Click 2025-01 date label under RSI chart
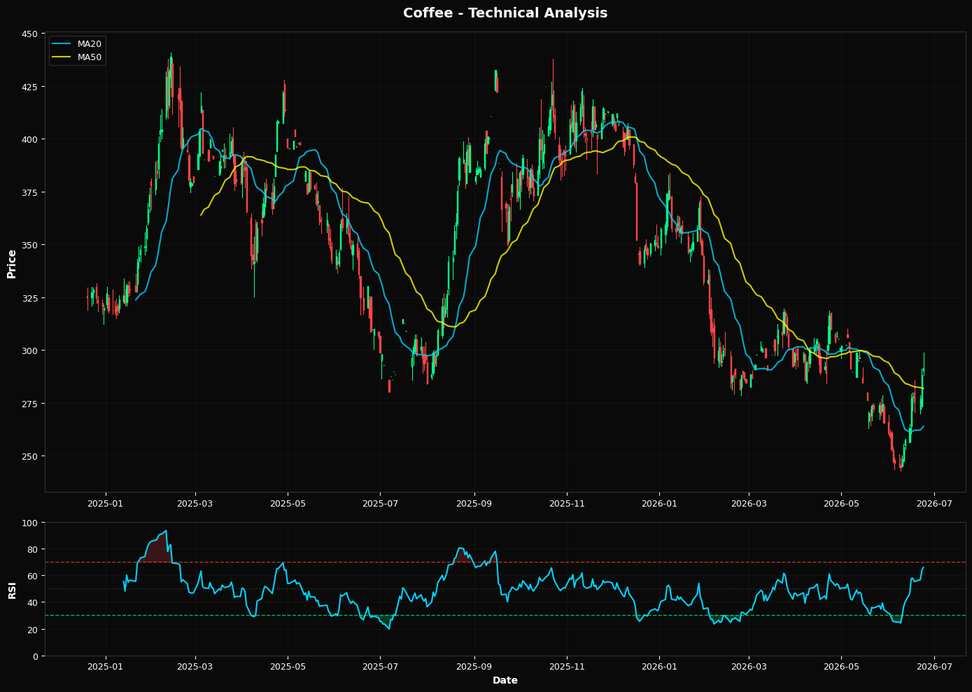This screenshot has width=972, height=692. (105, 667)
